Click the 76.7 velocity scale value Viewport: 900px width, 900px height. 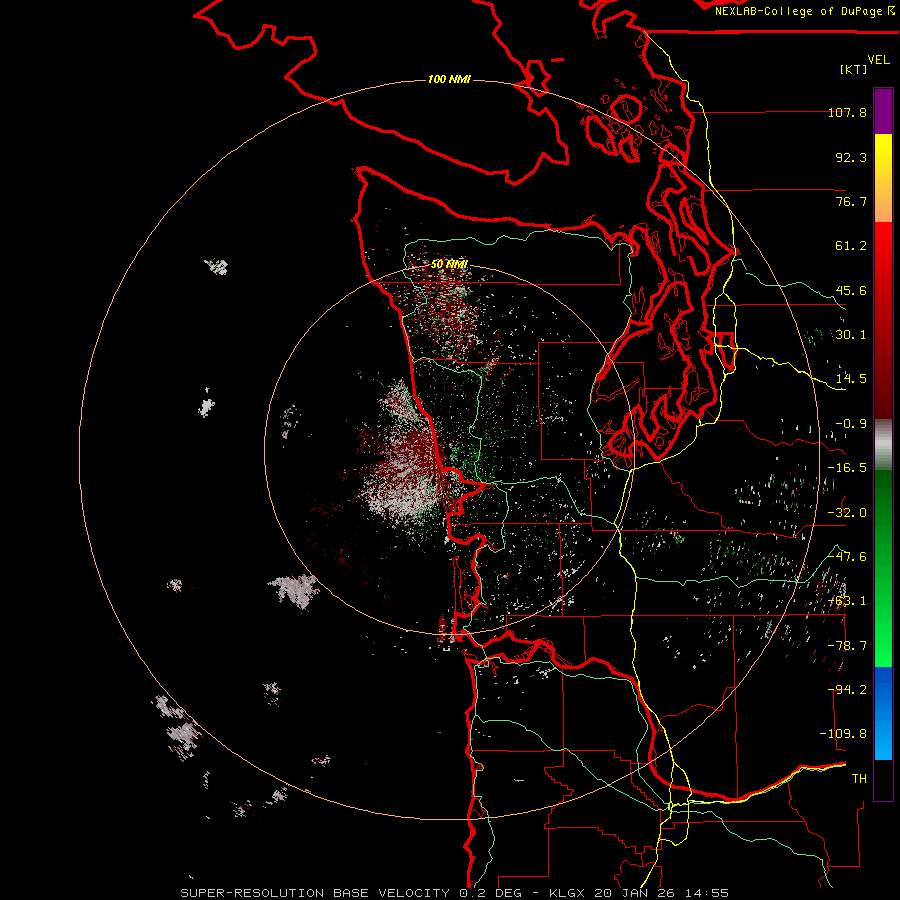[851, 201]
